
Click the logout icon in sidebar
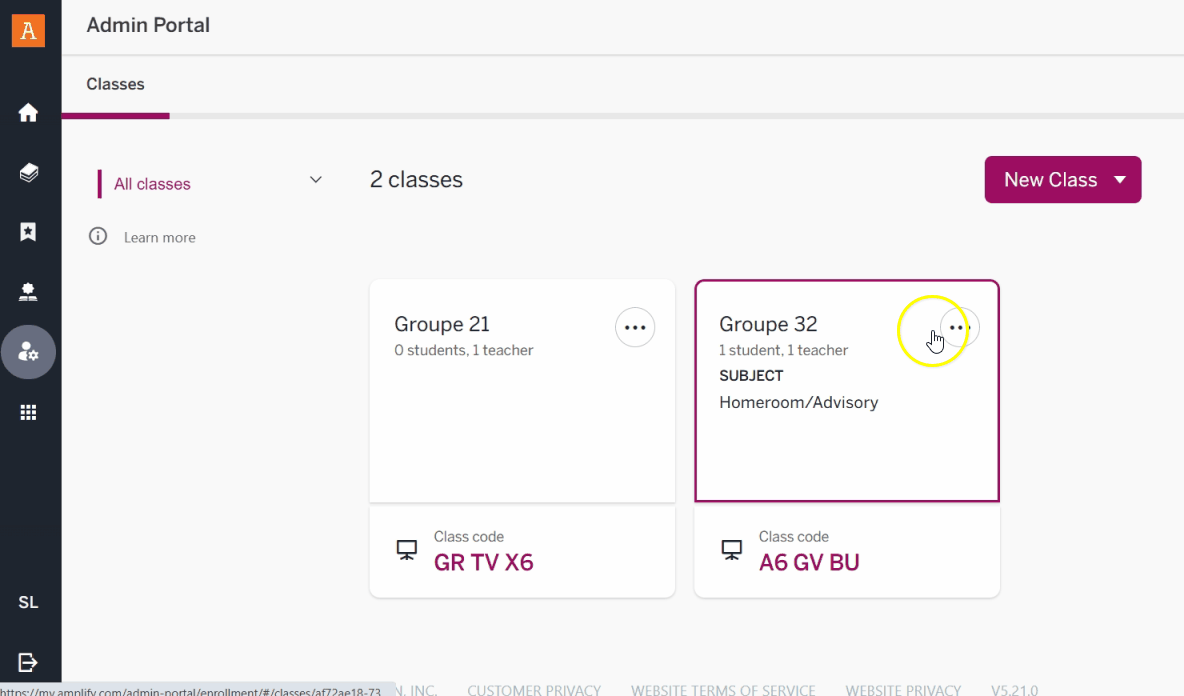click(28, 662)
